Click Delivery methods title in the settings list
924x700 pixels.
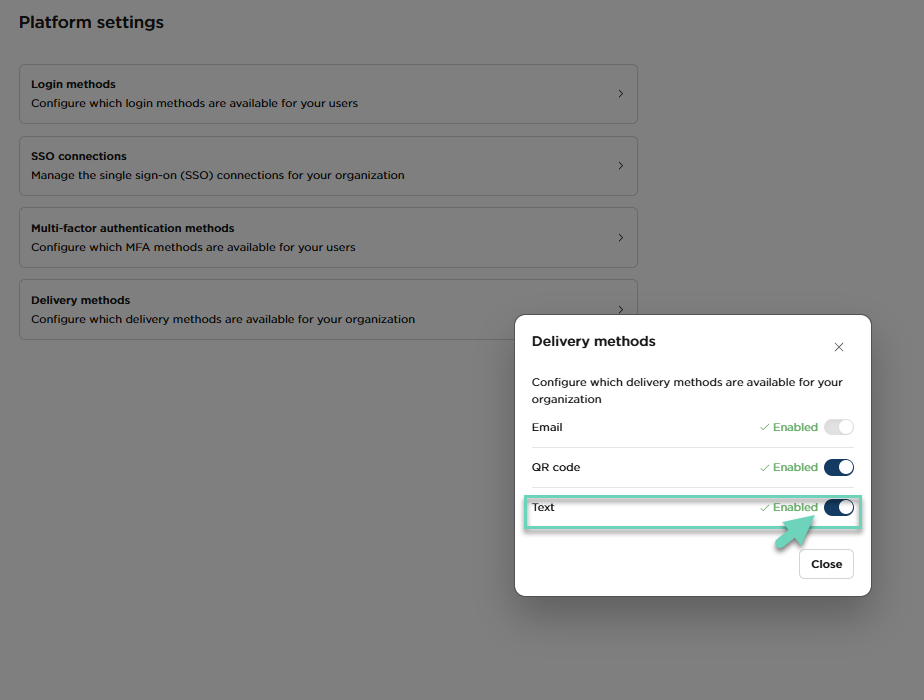coord(80,300)
